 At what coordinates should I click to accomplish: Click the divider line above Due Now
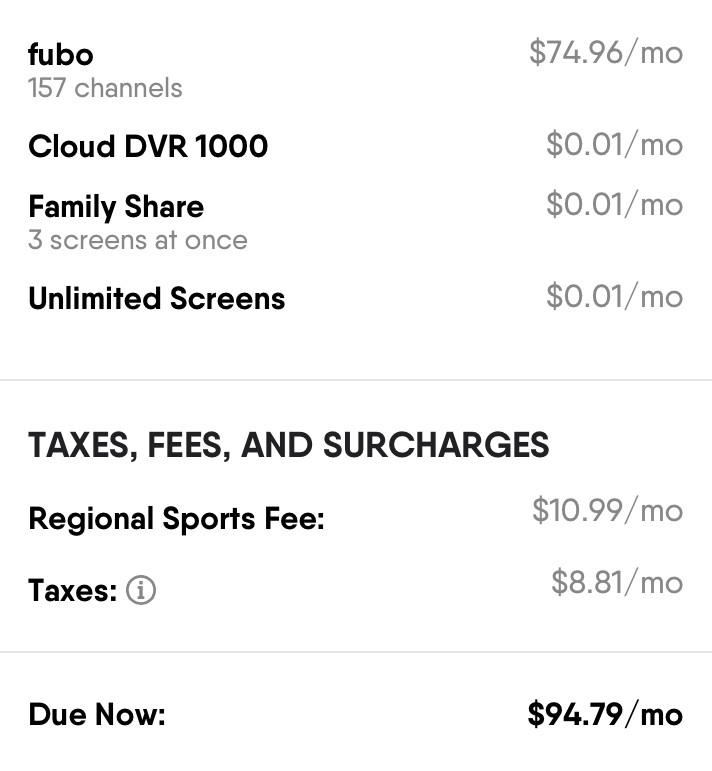pyautogui.click(x=356, y=652)
